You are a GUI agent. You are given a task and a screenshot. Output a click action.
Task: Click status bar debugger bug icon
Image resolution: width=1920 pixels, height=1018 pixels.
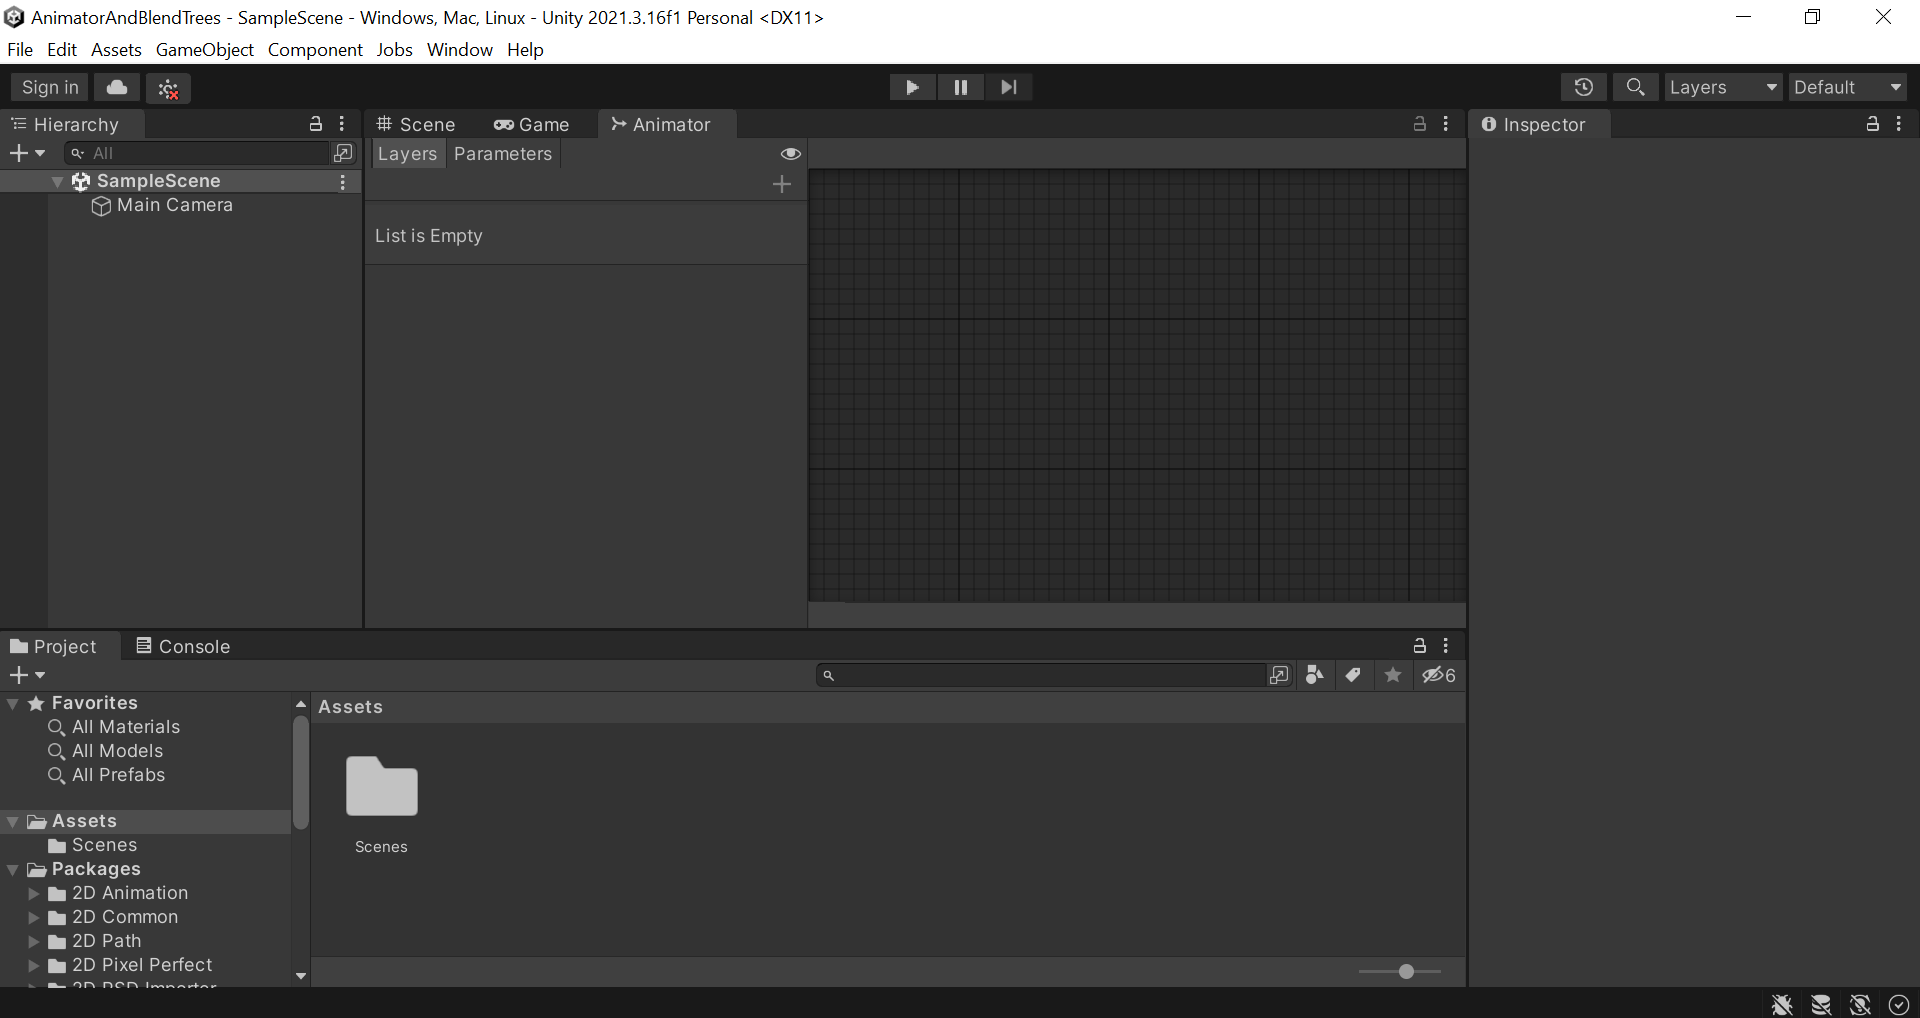click(1782, 1004)
